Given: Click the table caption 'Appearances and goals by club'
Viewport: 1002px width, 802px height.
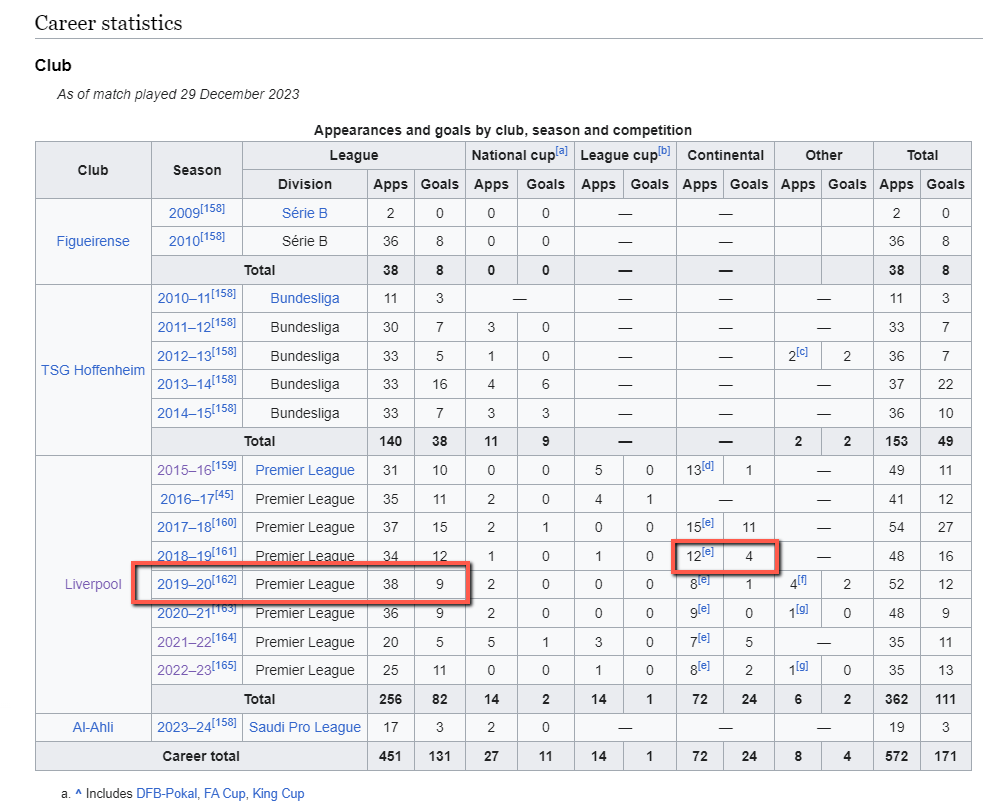Looking at the screenshot, I should [503, 130].
